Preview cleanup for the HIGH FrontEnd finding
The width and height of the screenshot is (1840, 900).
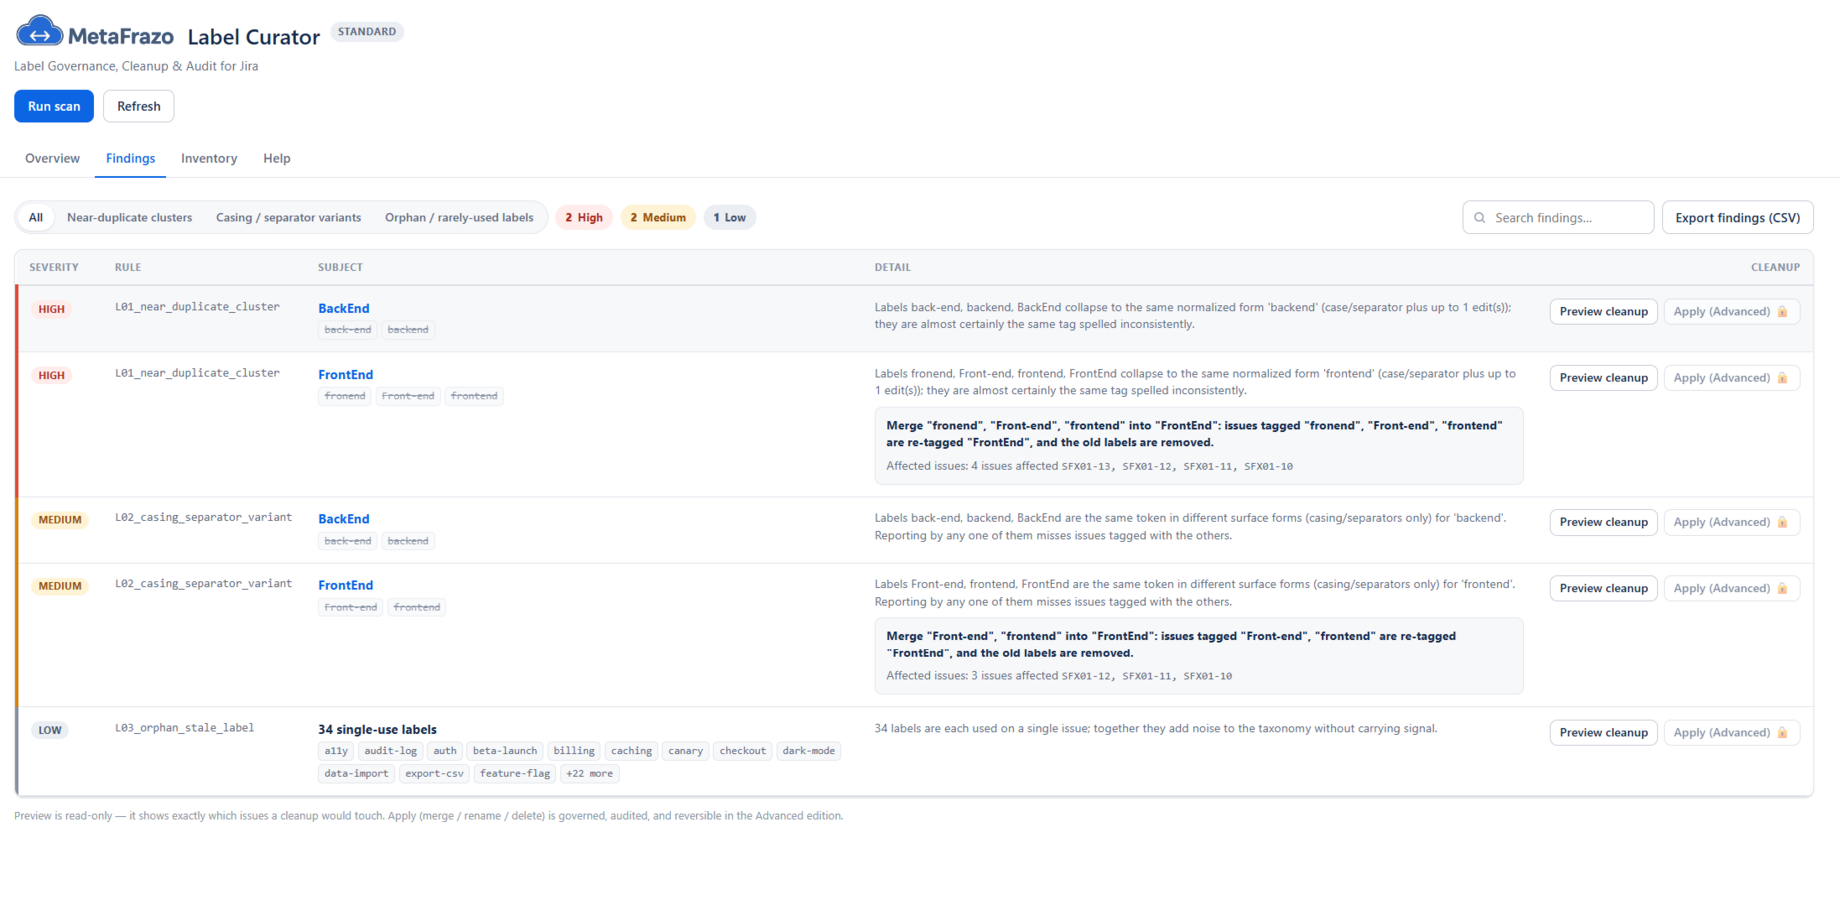click(x=1603, y=378)
